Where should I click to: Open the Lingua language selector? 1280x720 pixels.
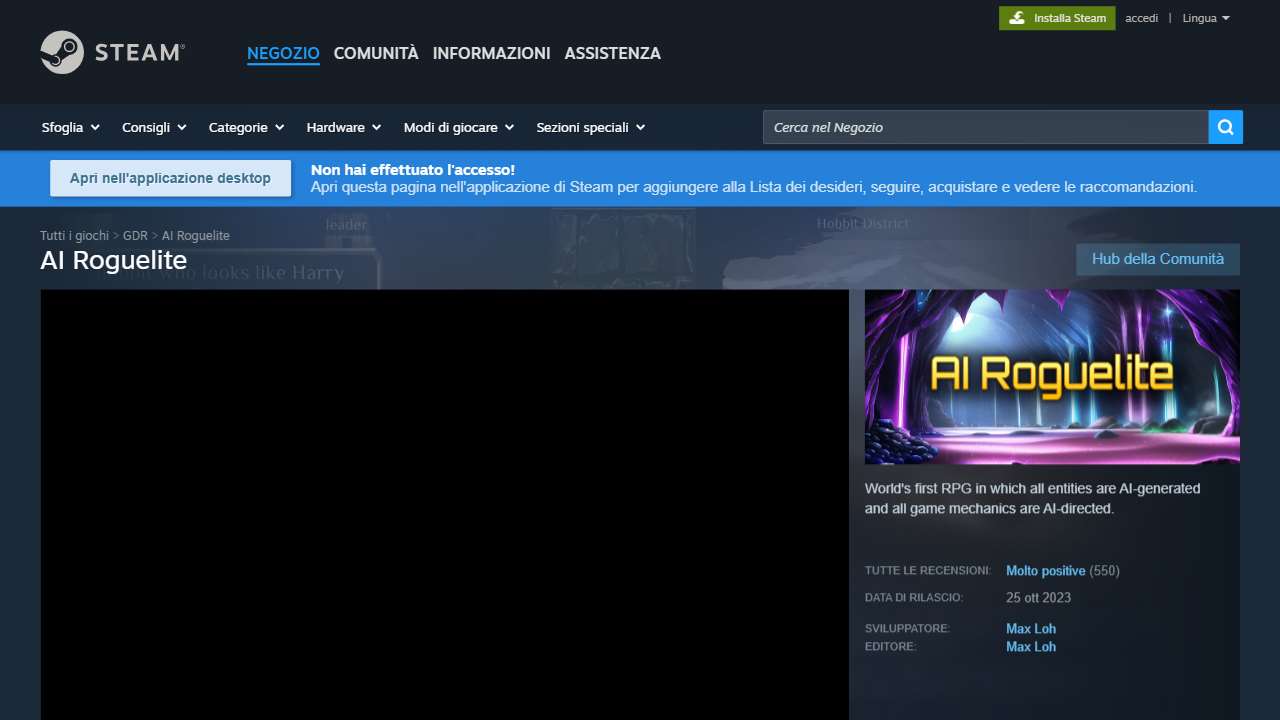[1206, 18]
